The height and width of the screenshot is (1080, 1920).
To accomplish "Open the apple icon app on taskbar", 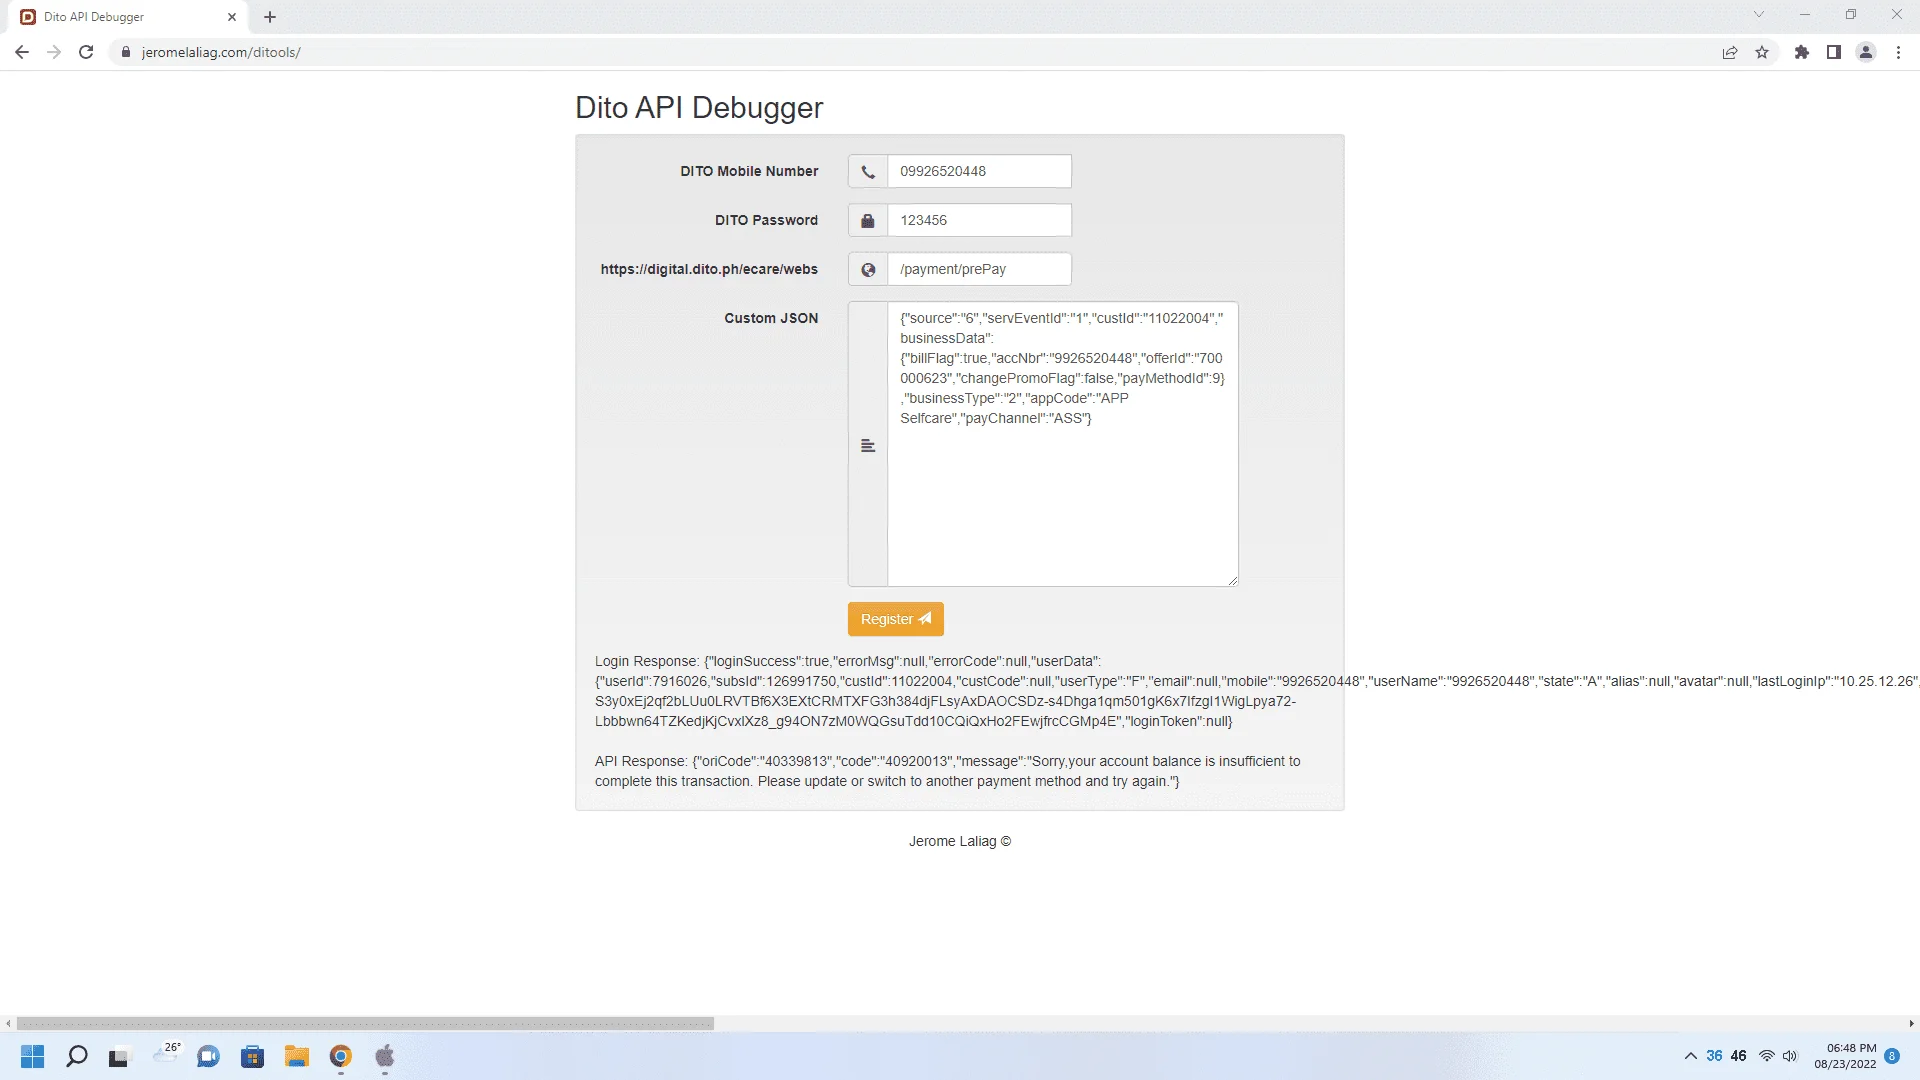I will click(x=385, y=1056).
